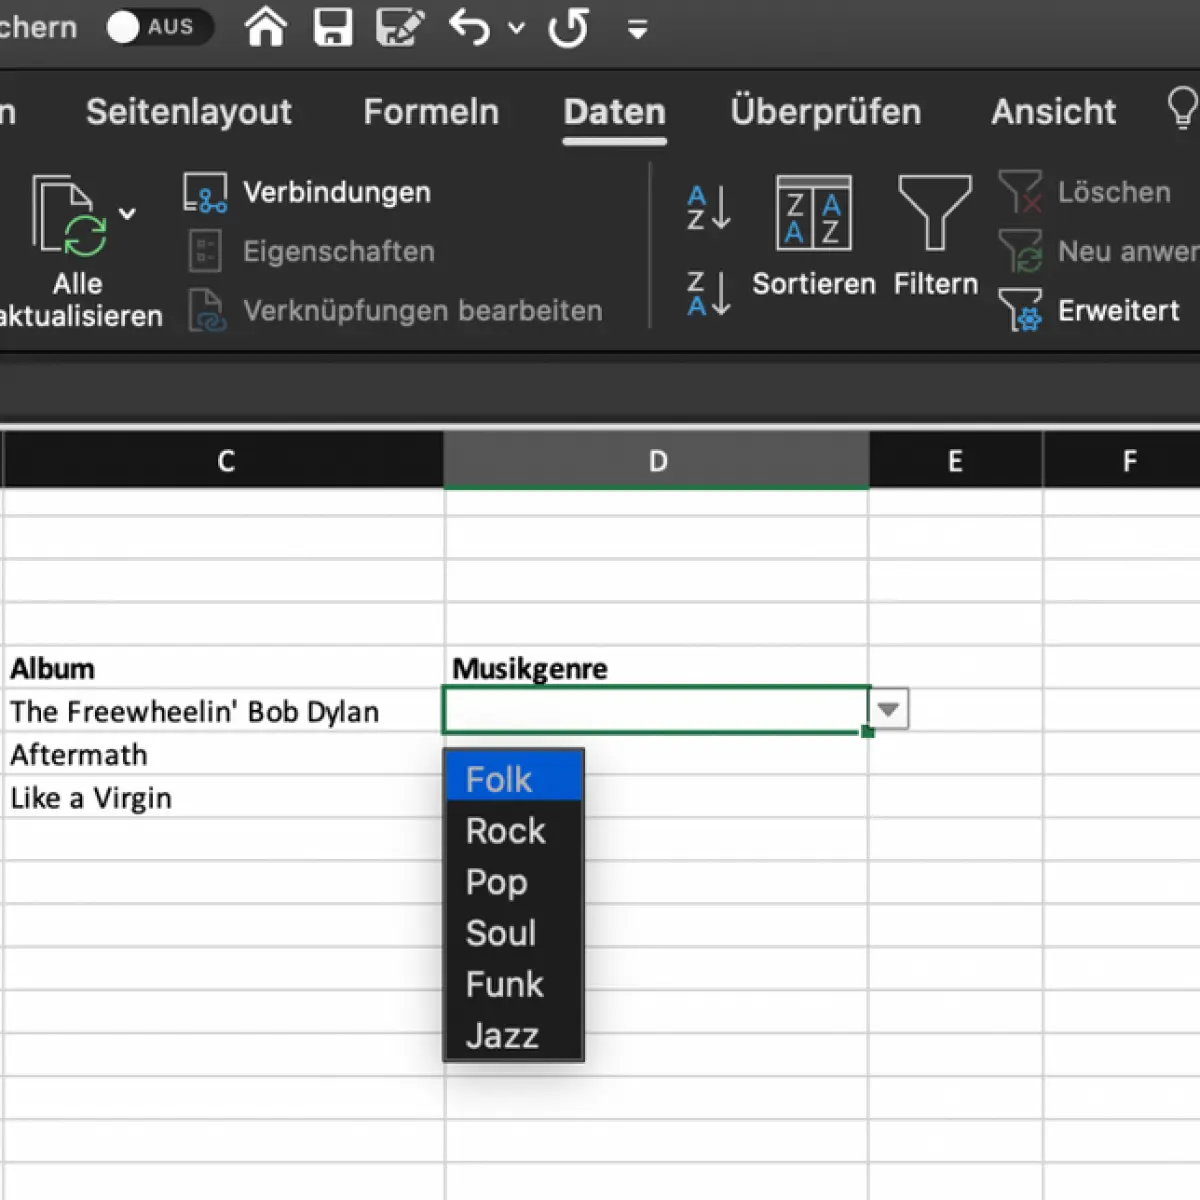This screenshot has width=1200, height=1200.
Task: Click the Filtern label
Action: pyautogui.click(x=936, y=284)
